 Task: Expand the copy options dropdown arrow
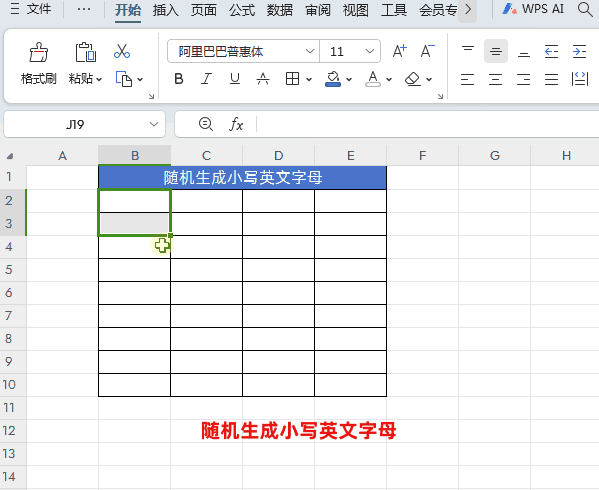pos(140,79)
